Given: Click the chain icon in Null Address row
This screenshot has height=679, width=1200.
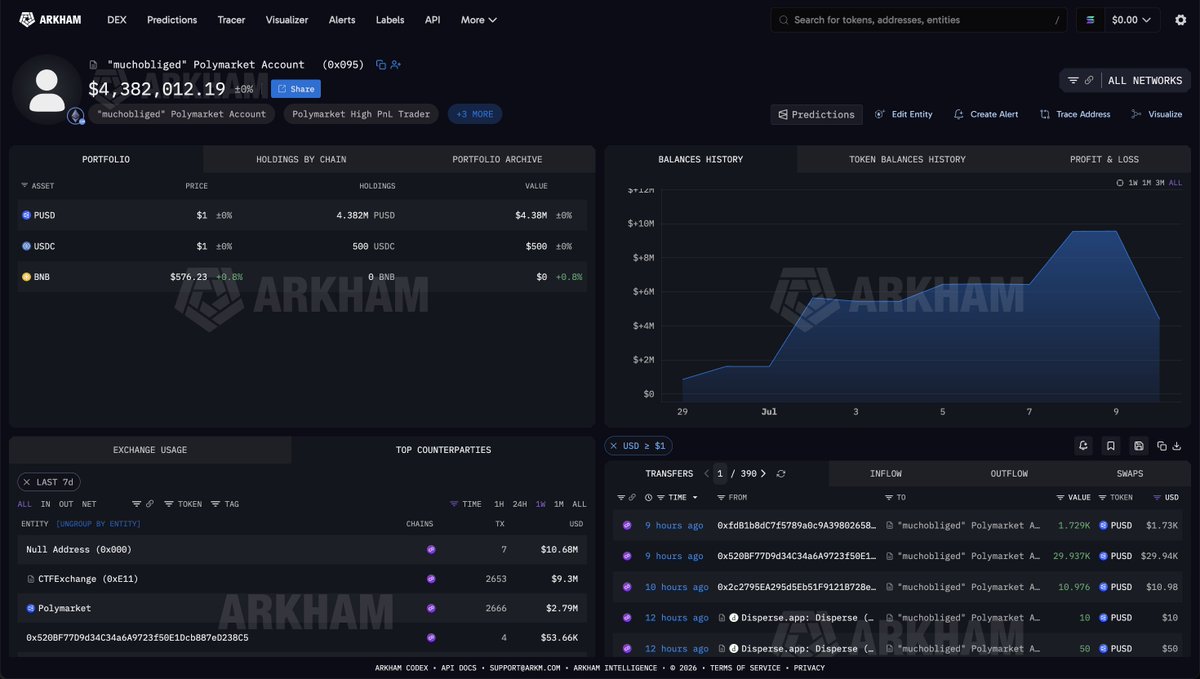Looking at the screenshot, I should 431,549.
